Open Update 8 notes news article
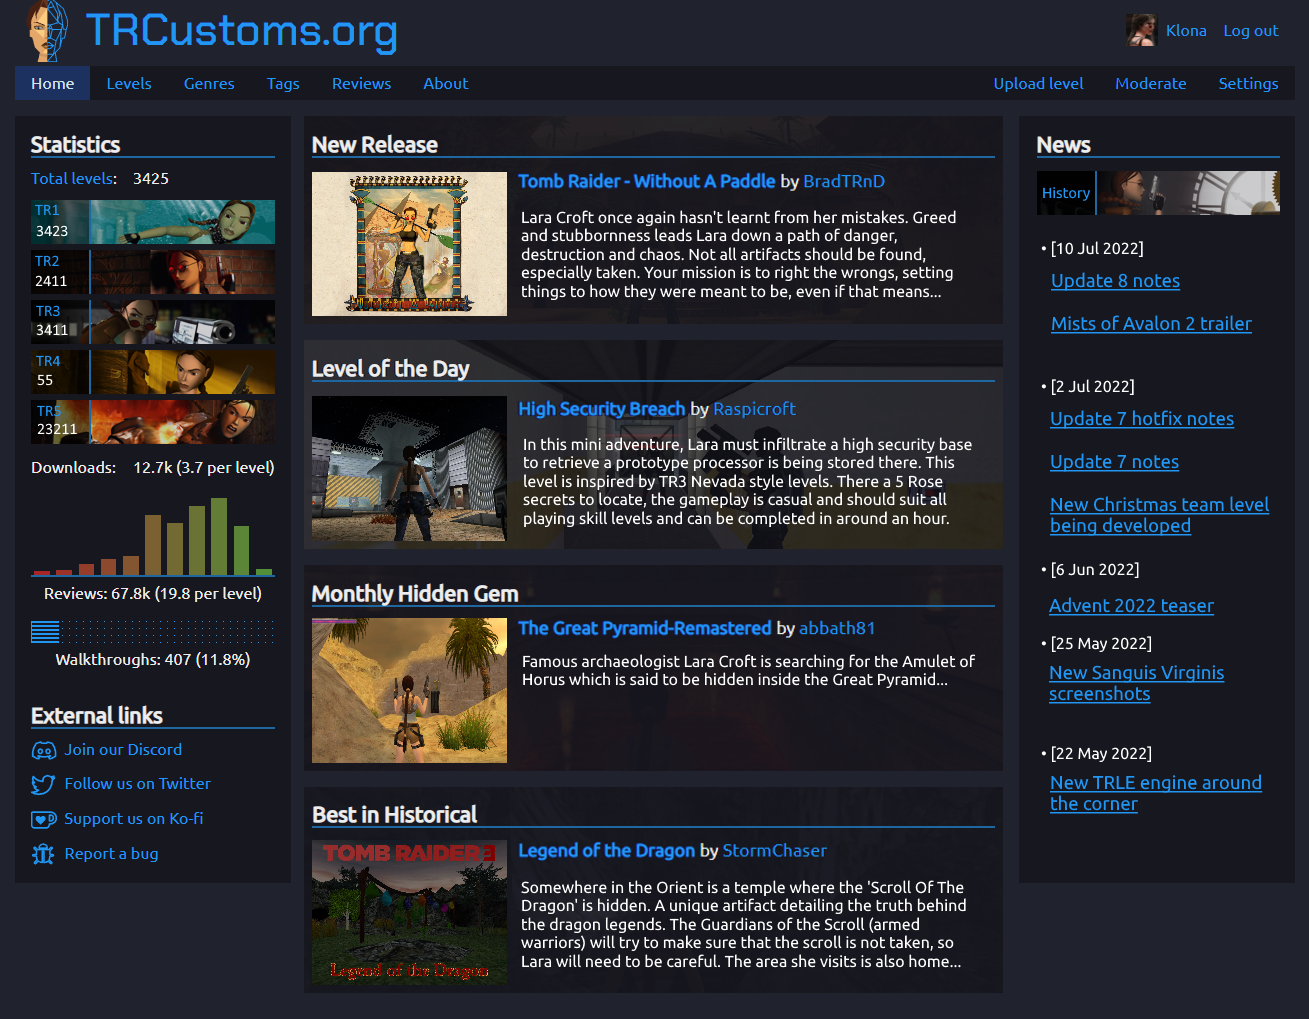 1115,281
